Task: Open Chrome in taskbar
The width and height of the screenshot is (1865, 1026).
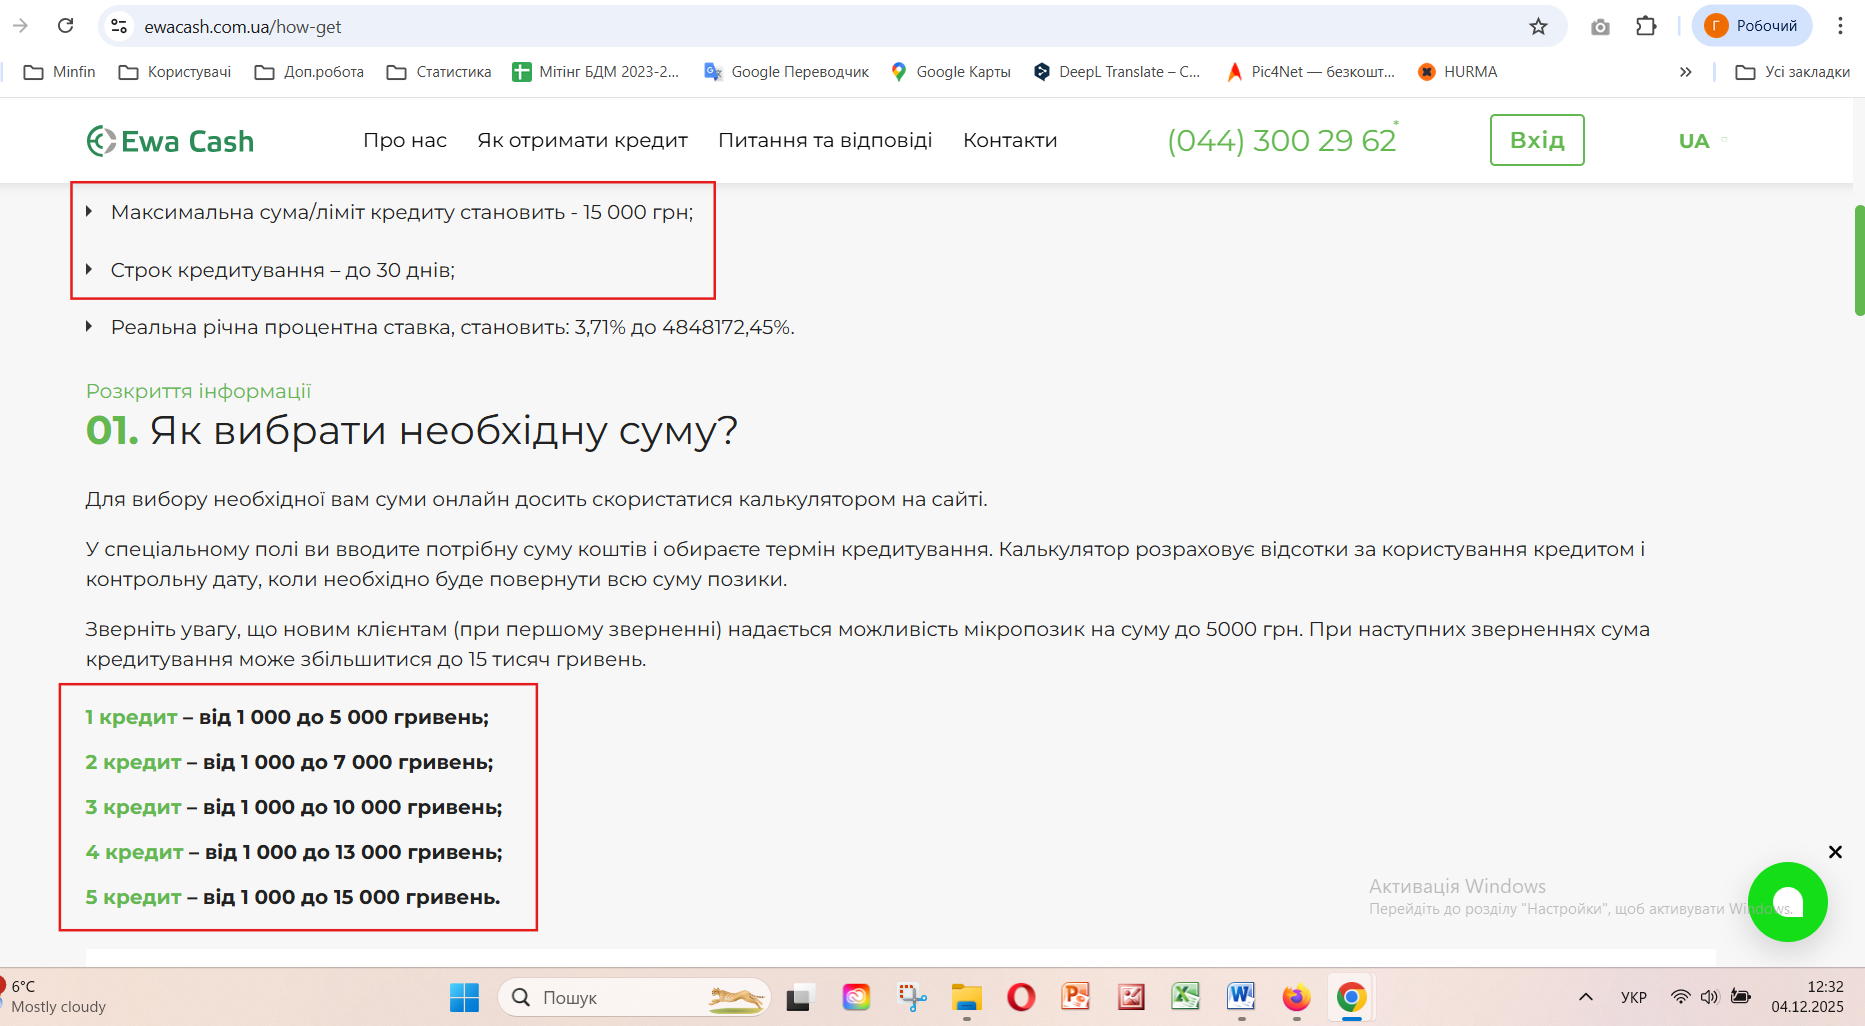Action: 1351,997
